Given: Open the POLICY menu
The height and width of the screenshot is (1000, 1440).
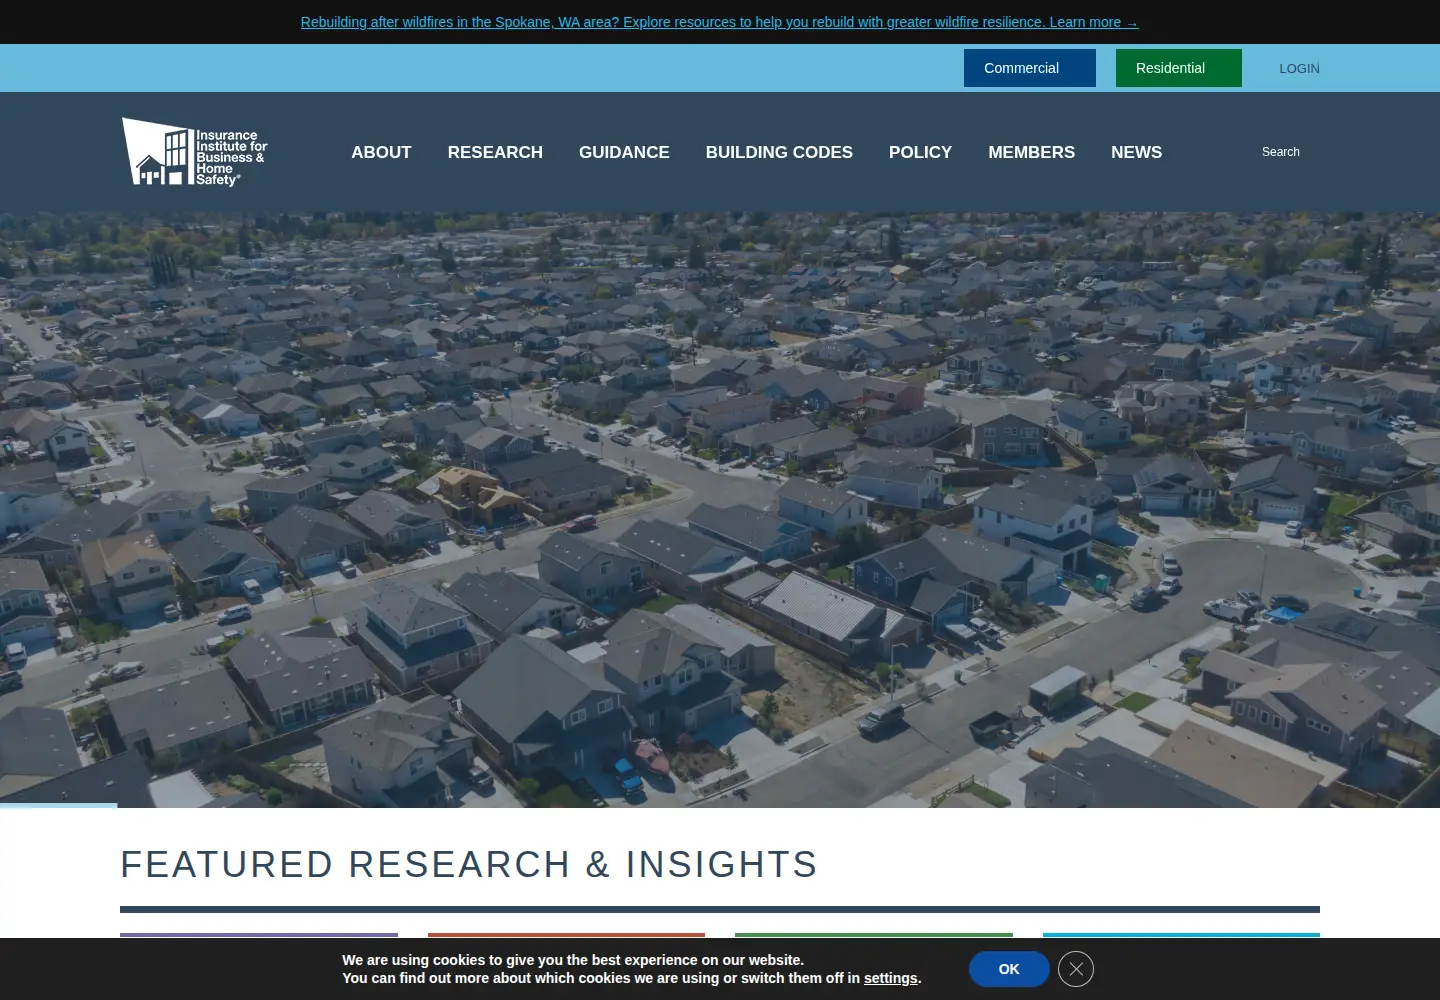Looking at the screenshot, I should [920, 152].
